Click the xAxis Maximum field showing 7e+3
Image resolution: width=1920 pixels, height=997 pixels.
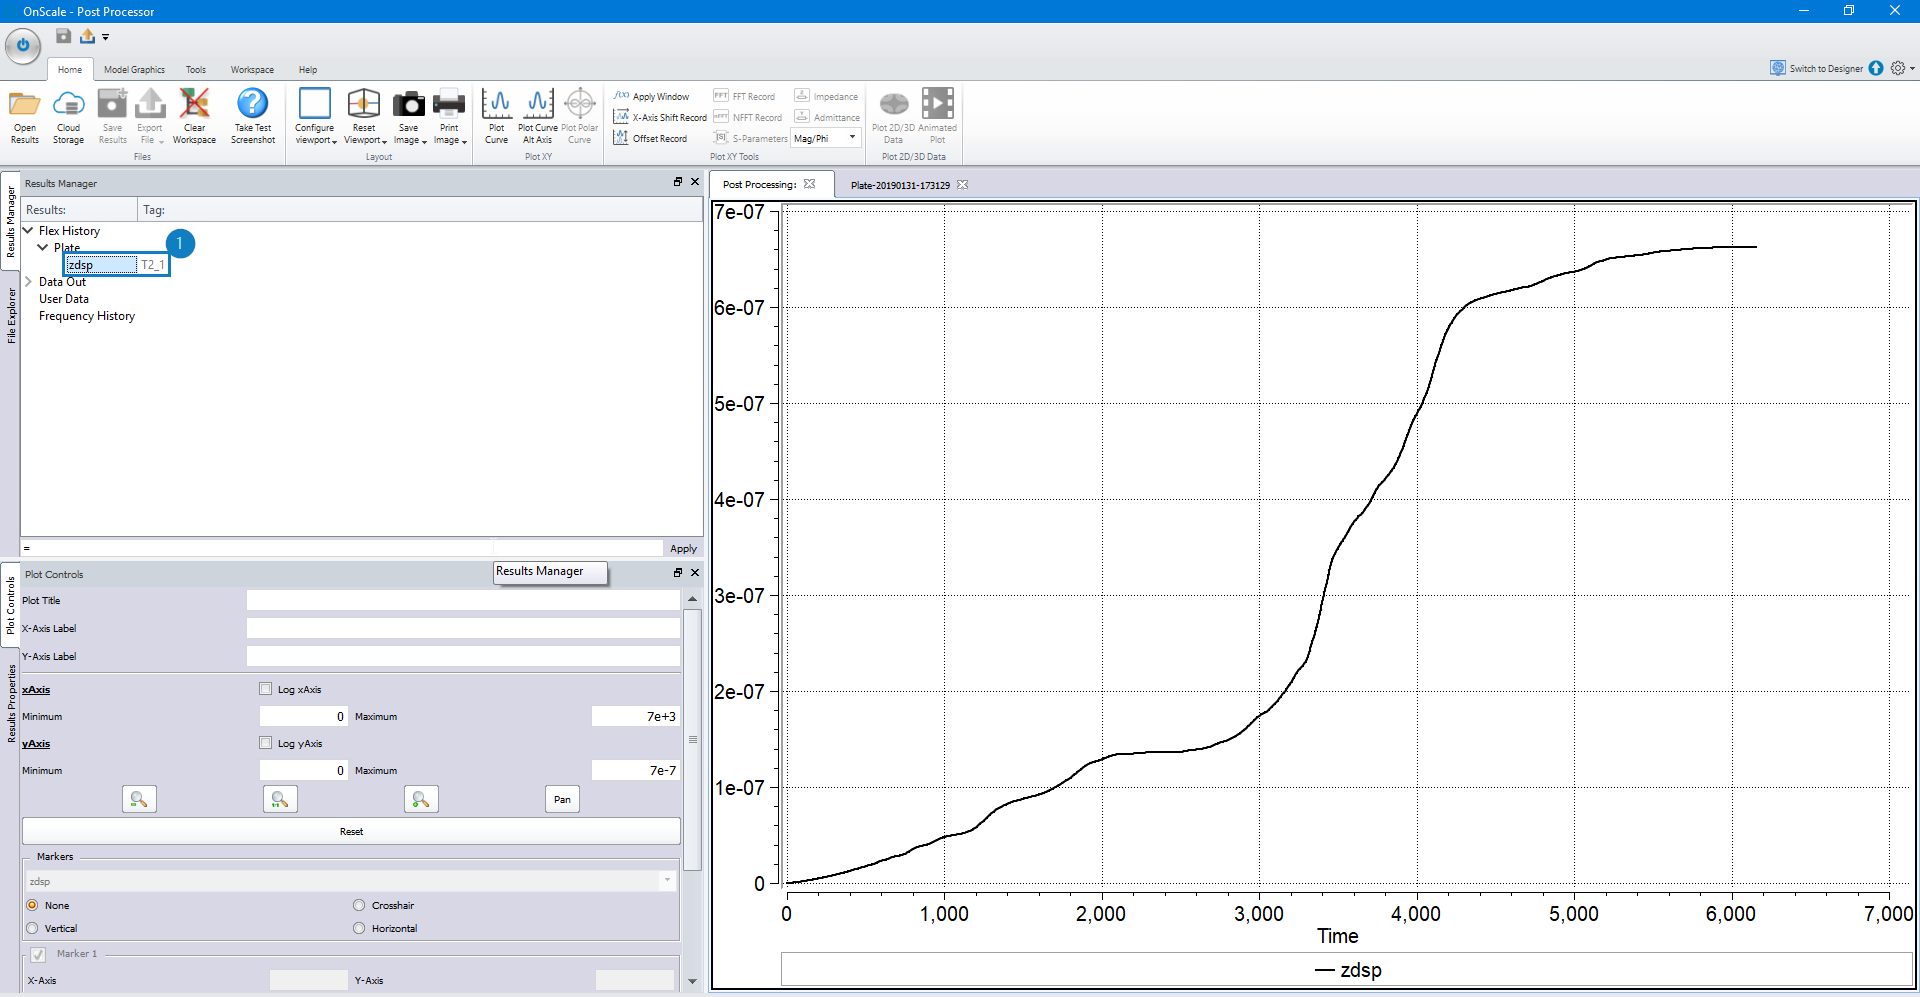pos(635,716)
